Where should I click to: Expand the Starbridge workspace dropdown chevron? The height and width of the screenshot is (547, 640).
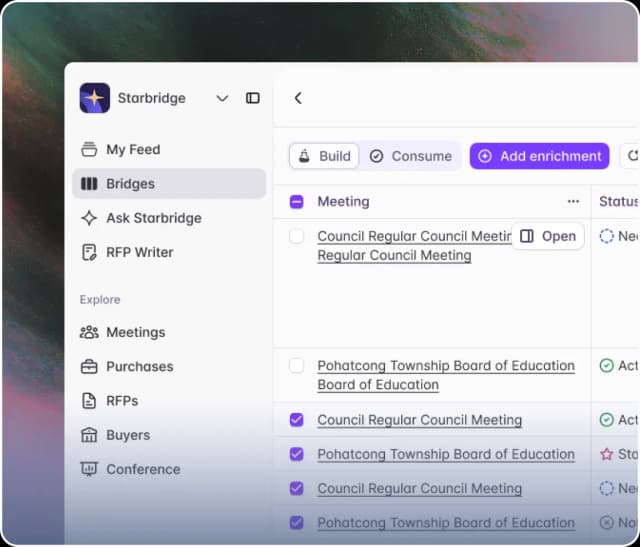click(222, 98)
